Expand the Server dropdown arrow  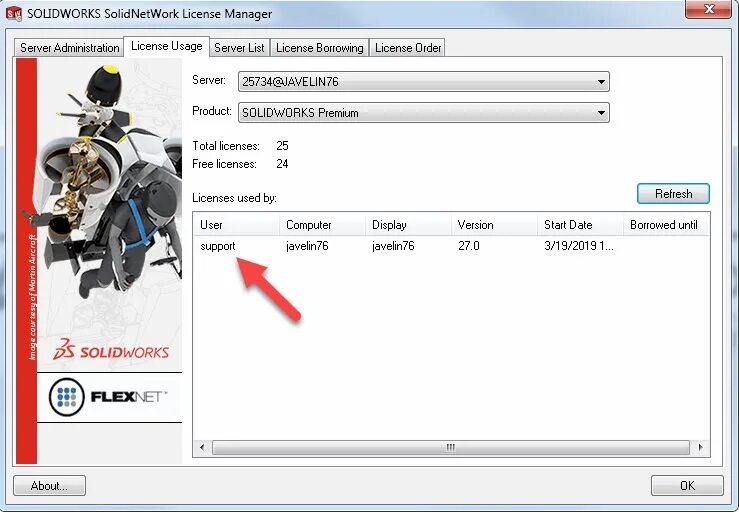[x=601, y=82]
